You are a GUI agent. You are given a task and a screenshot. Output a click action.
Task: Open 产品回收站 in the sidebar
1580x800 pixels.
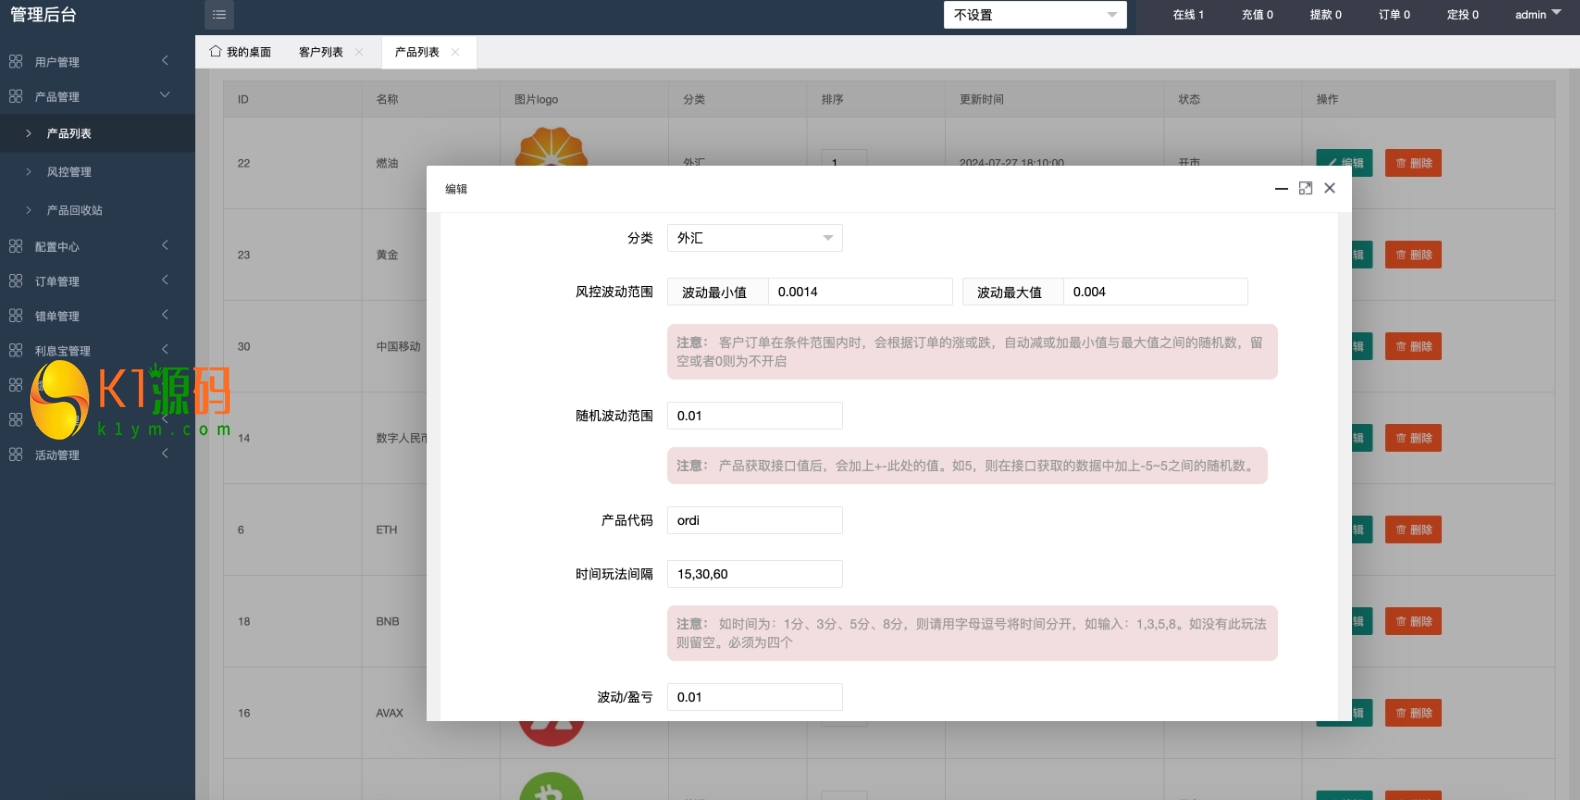(x=97, y=210)
